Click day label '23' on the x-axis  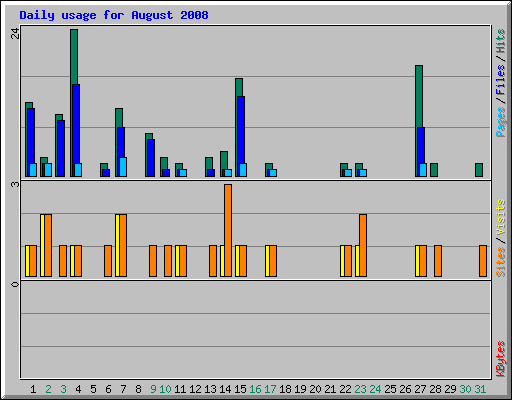click(x=360, y=389)
